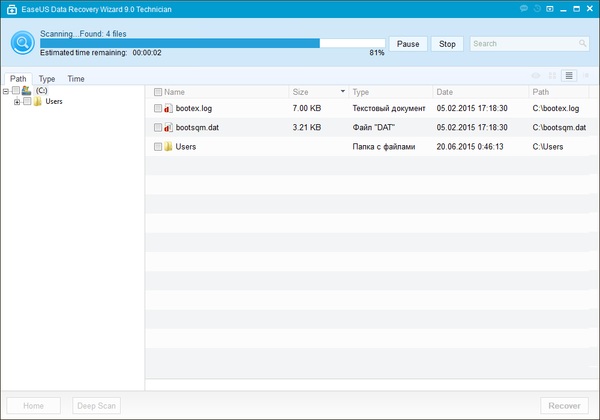Switch to the Type tab
This screenshot has width=600, height=420.
point(47,79)
